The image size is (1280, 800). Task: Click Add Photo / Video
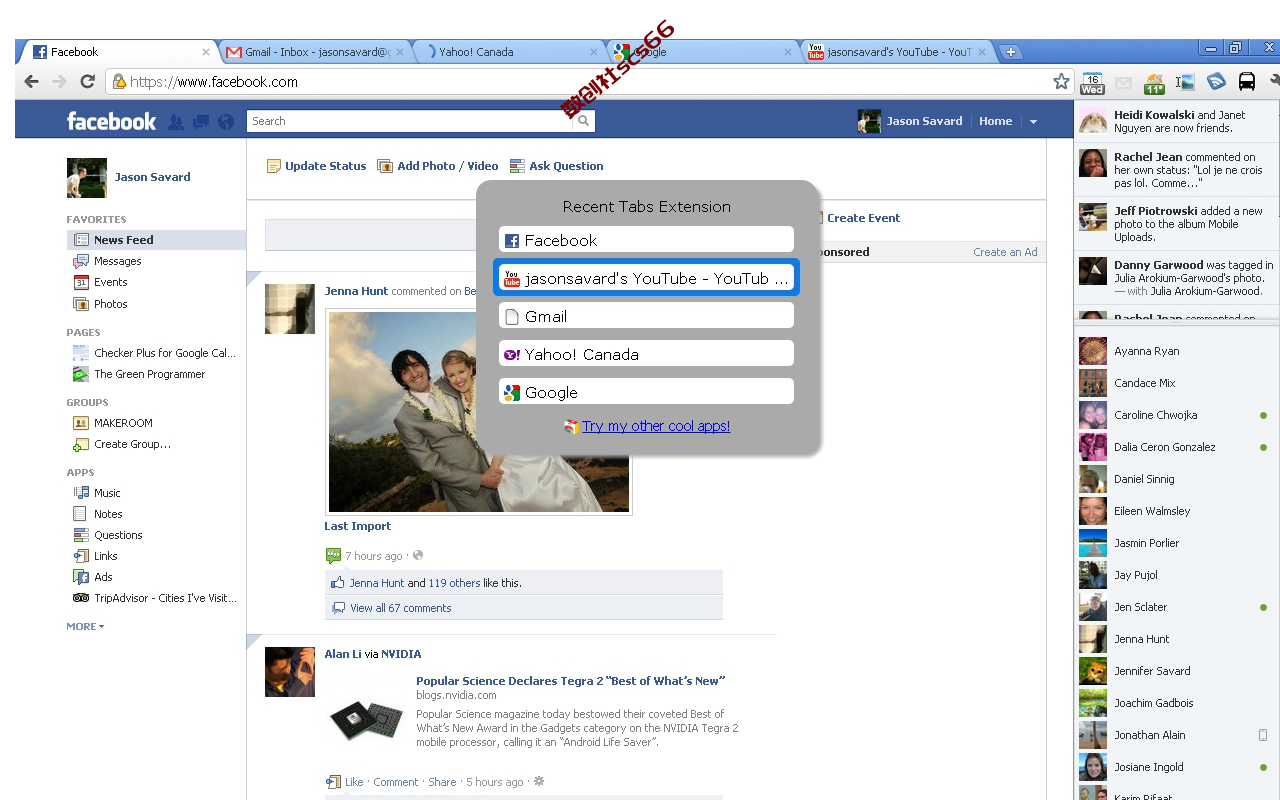click(x=438, y=166)
